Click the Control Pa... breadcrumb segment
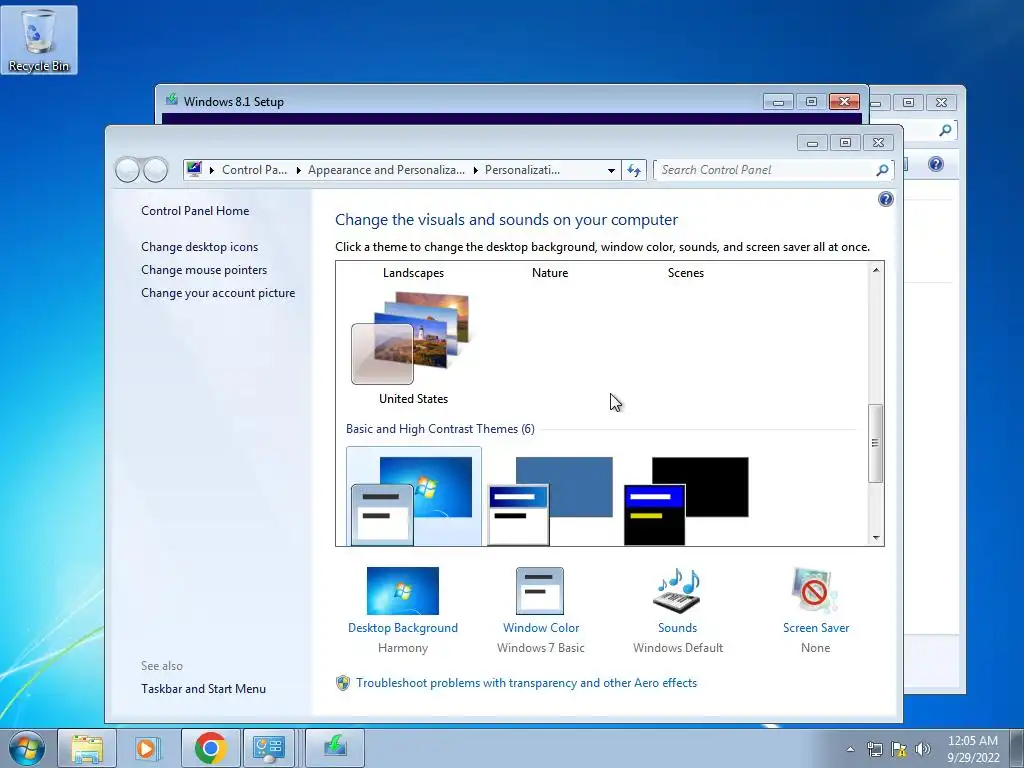This screenshot has height=768, width=1024. click(255, 170)
